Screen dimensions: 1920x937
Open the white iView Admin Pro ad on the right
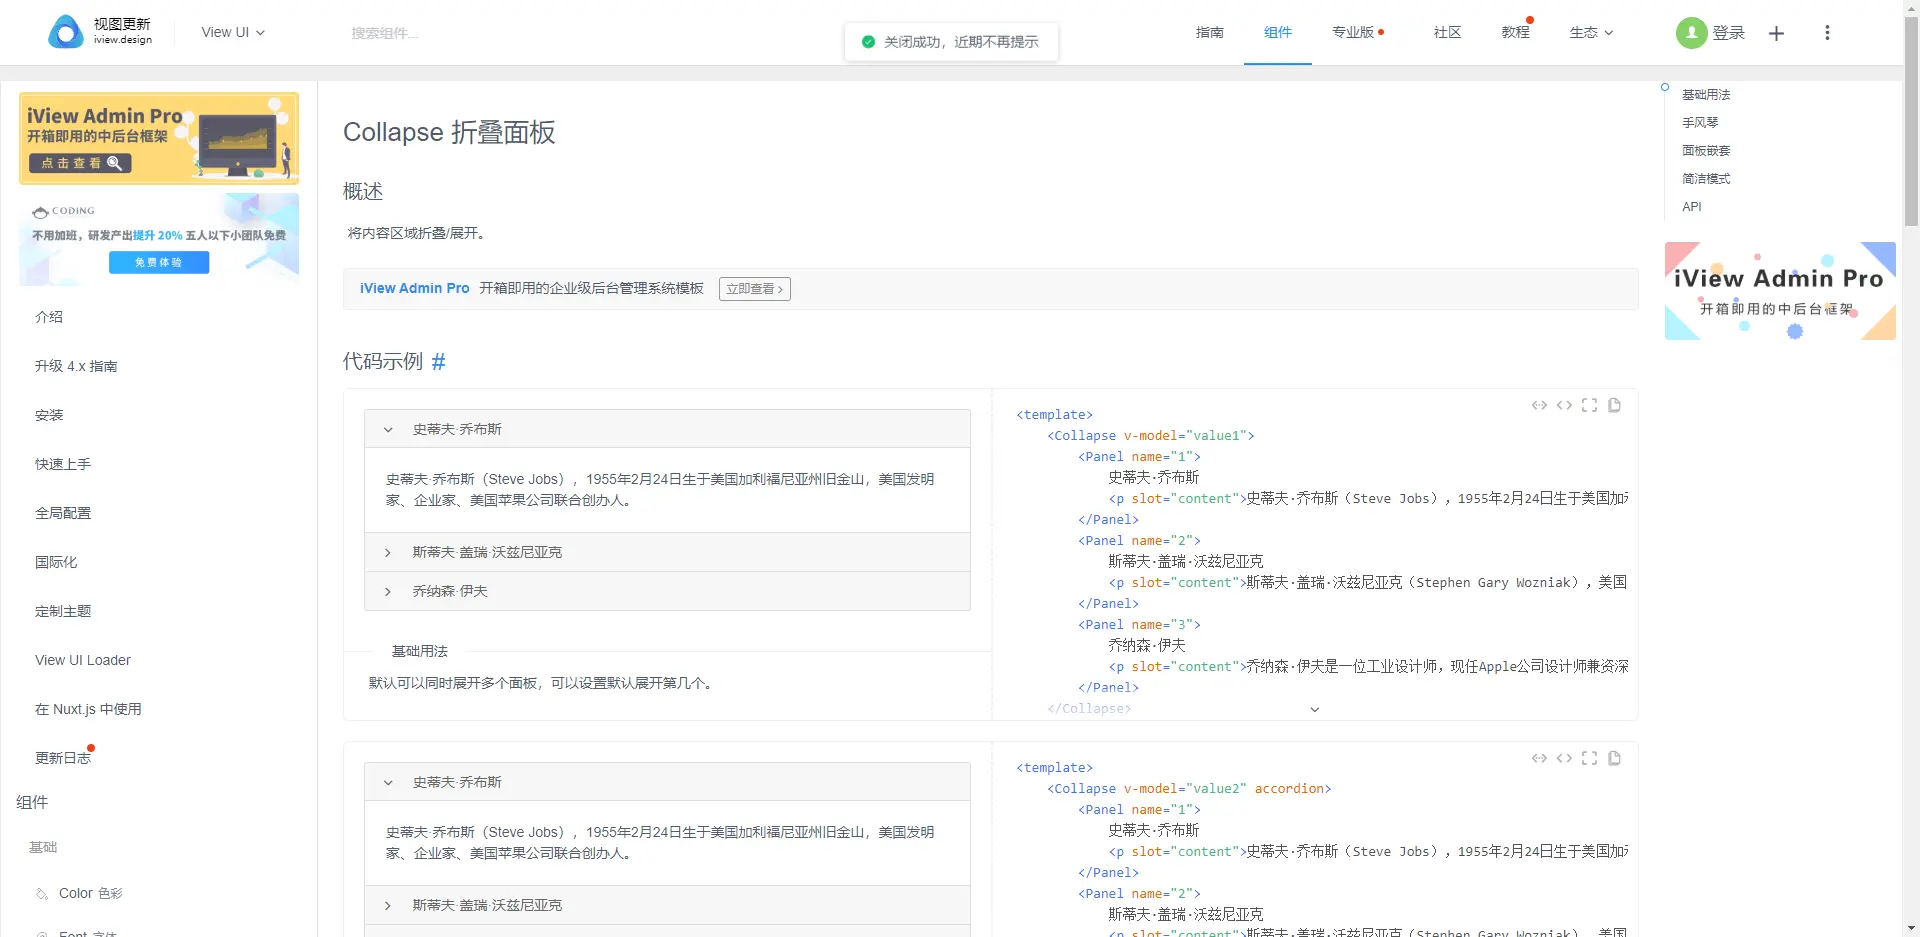point(1780,291)
